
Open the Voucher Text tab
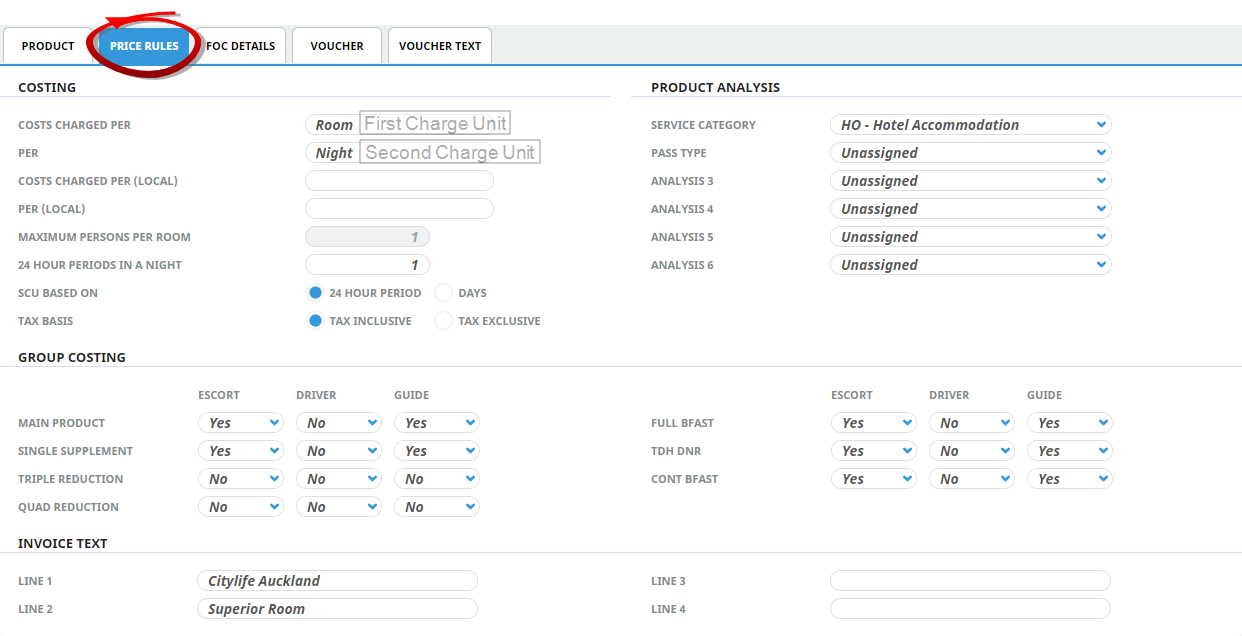439,46
